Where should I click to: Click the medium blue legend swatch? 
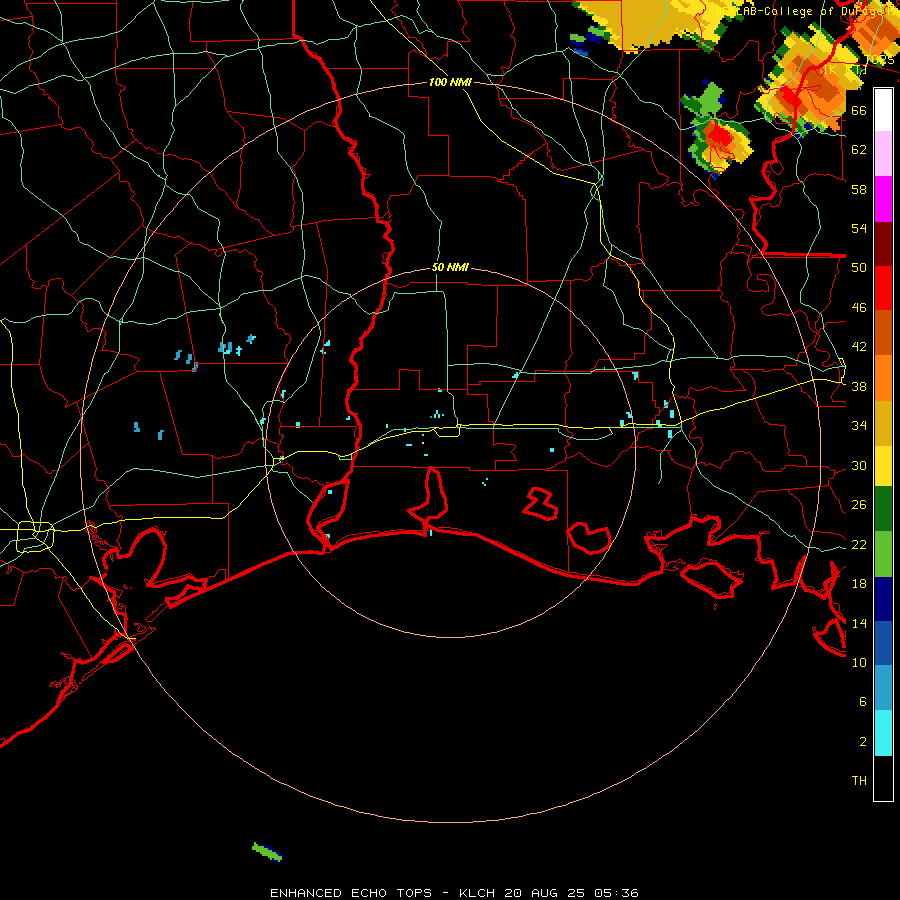click(883, 643)
